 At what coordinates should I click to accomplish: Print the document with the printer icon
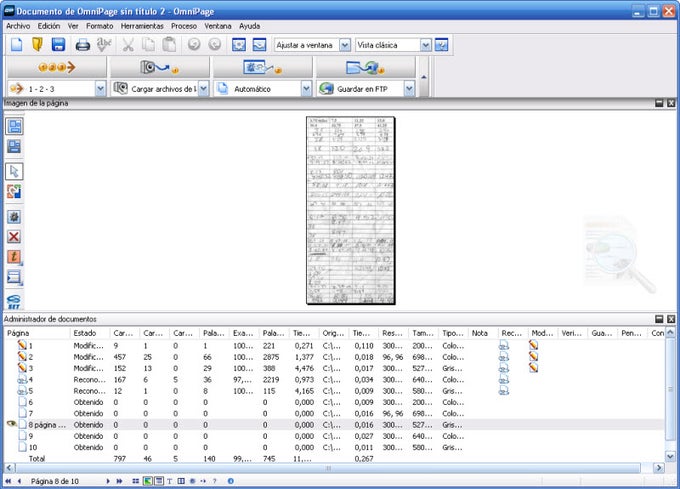pyautogui.click(x=82, y=45)
